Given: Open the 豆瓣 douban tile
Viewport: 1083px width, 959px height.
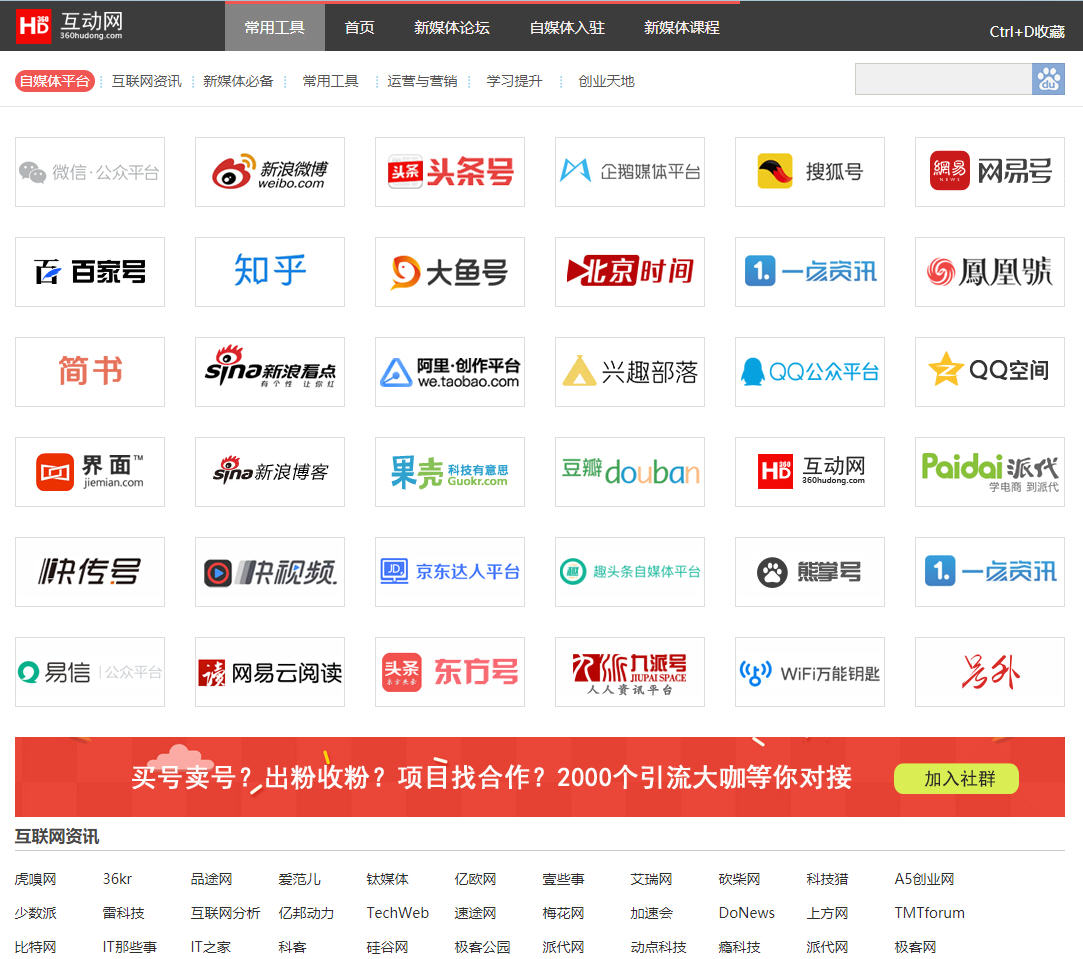Looking at the screenshot, I should pos(630,472).
